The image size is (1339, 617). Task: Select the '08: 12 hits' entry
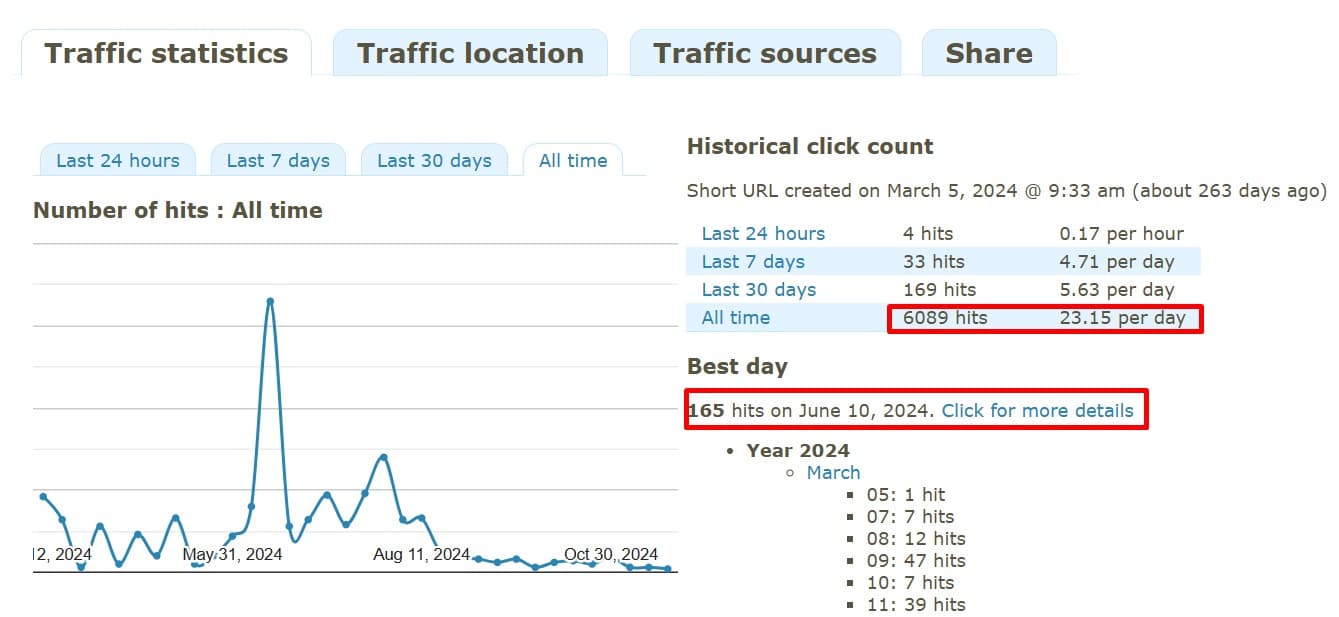pos(916,539)
